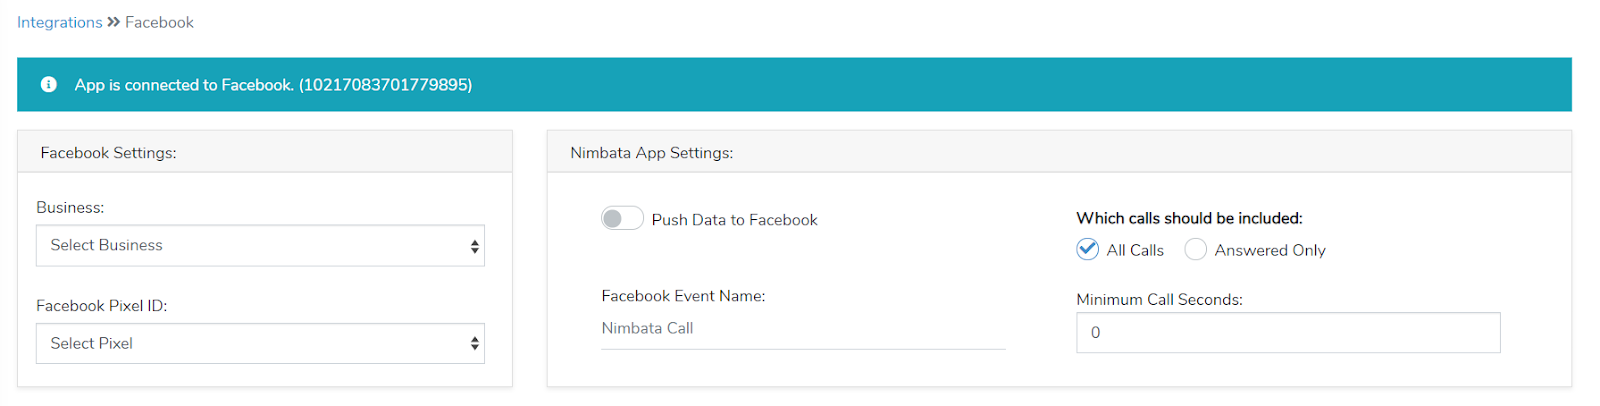
Task: Click the Facebook breadcrumb text
Action: (159, 22)
